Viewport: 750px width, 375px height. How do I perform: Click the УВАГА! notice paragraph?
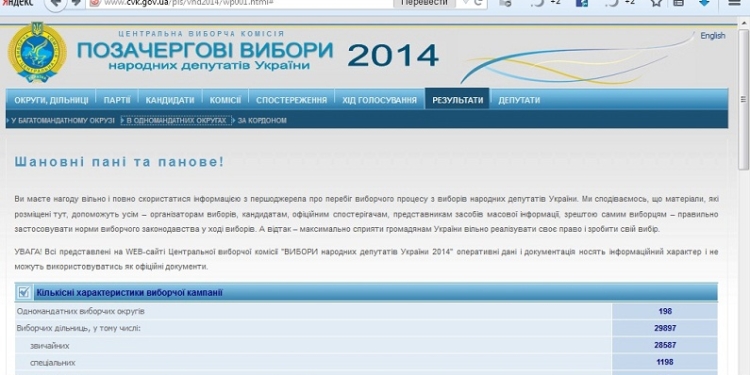click(x=366, y=259)
